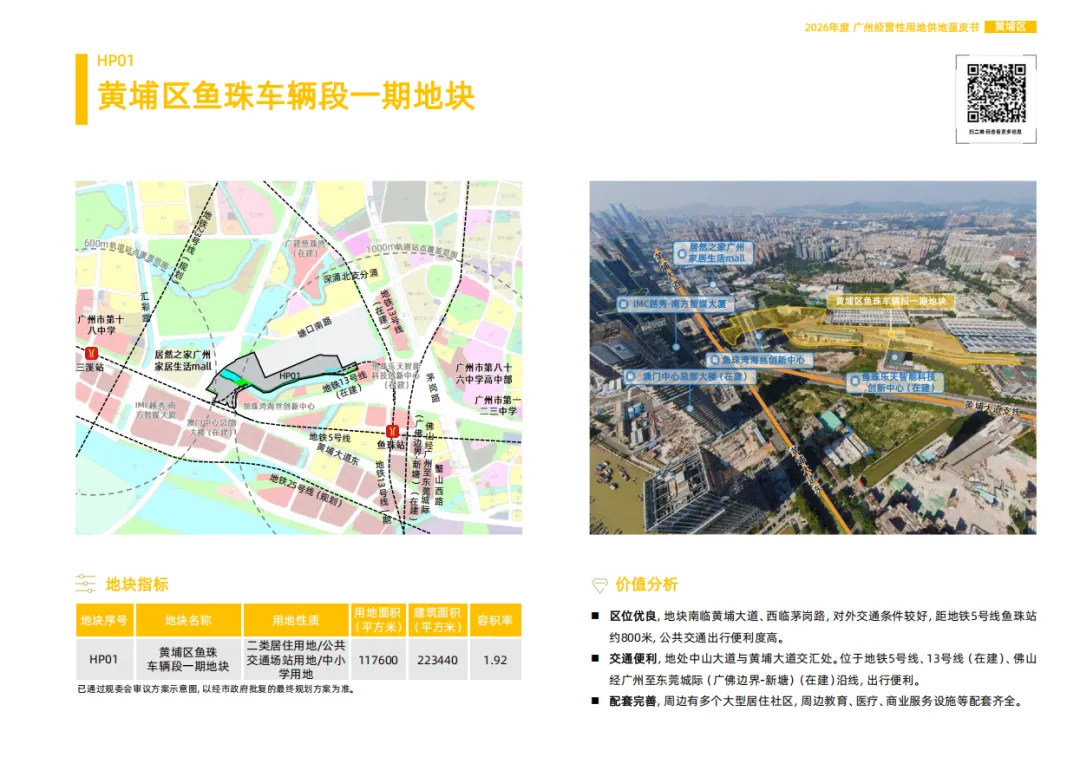Click the footnote beginning 已通过规委会审议方案示意图
The width and height of the screenshot is (1080, 770).
coord(216,689)
